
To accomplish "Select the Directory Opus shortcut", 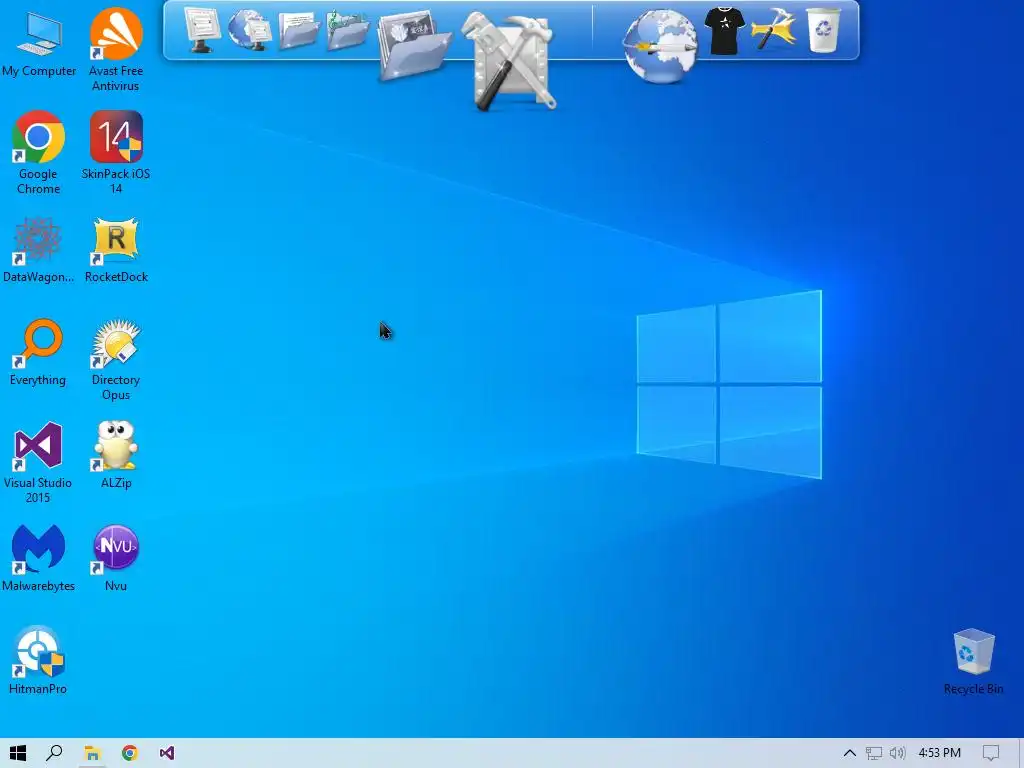I will point(116,359).
